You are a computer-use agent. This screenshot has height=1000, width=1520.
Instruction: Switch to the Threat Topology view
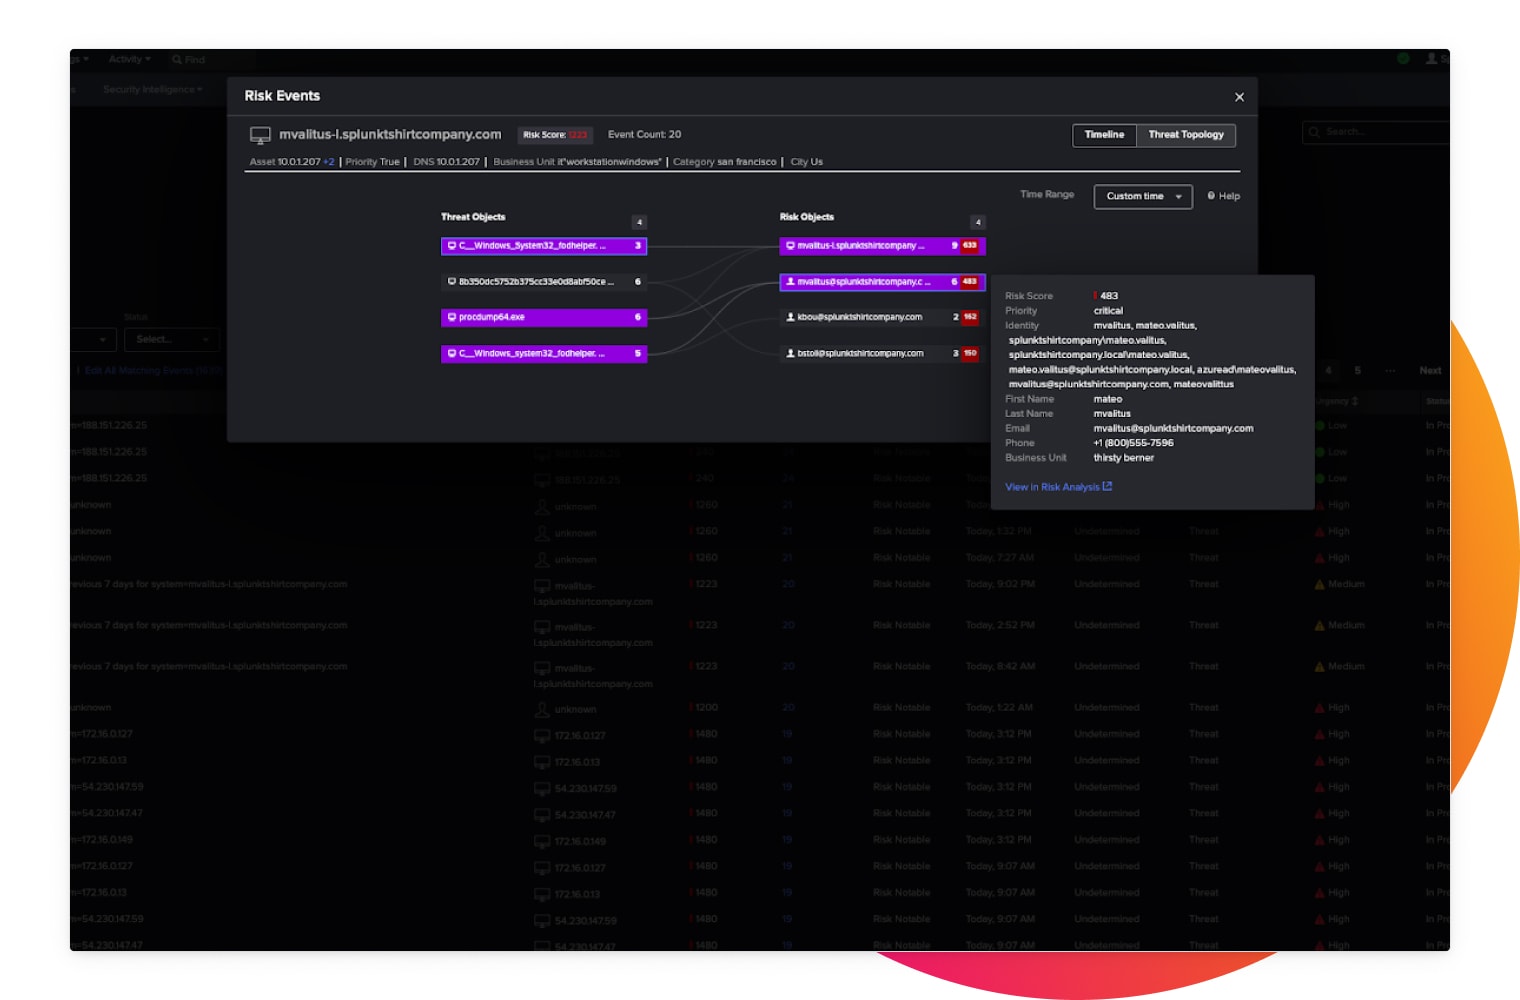tap(1186, 135)
